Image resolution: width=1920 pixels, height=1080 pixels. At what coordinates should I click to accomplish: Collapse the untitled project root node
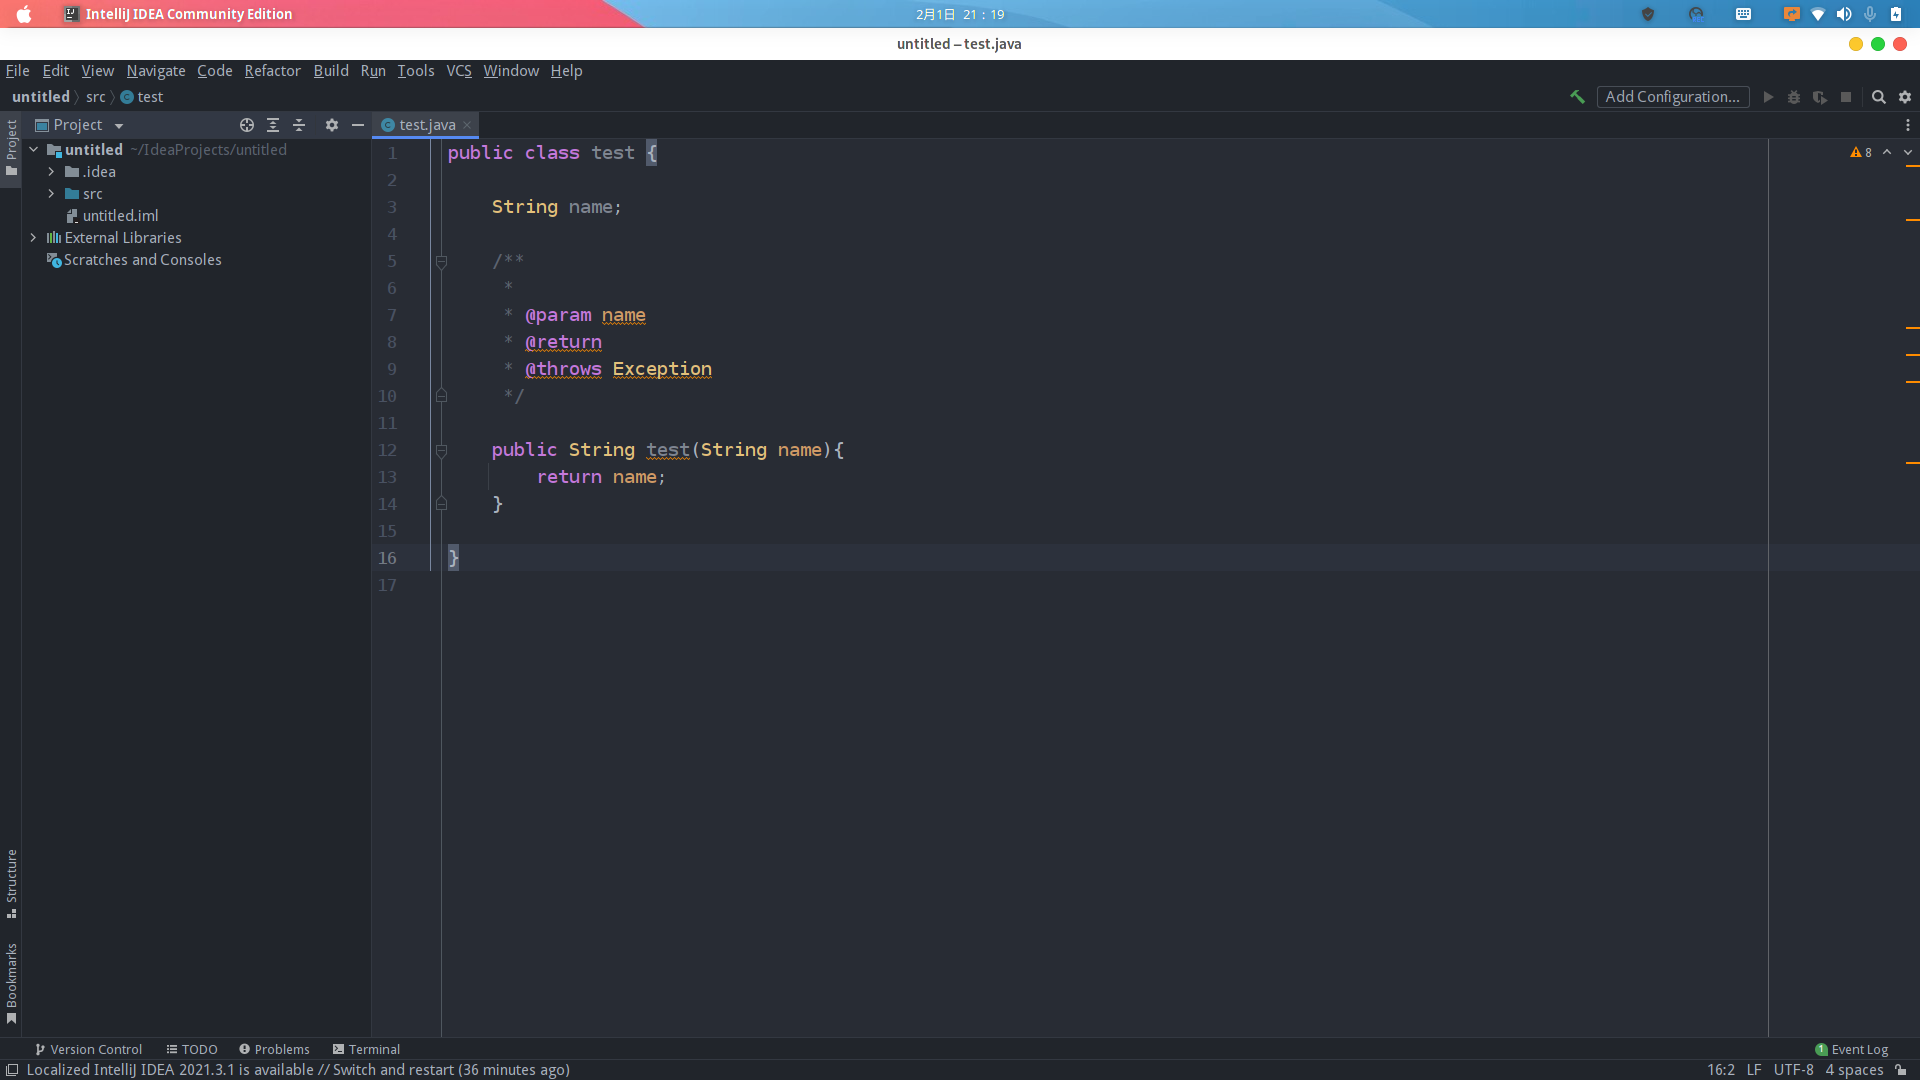[34, 150]
